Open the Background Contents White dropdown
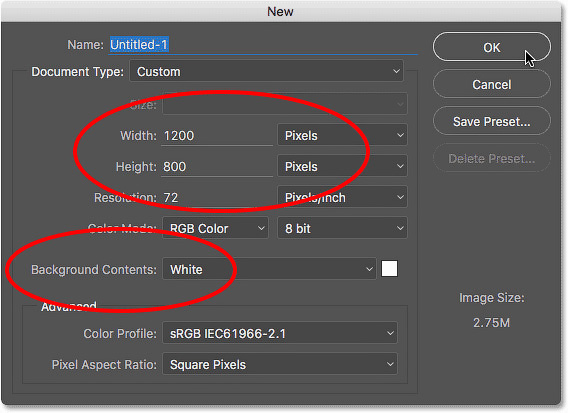Viewport: 568px width, 413px height. click(x=269, y=269)
